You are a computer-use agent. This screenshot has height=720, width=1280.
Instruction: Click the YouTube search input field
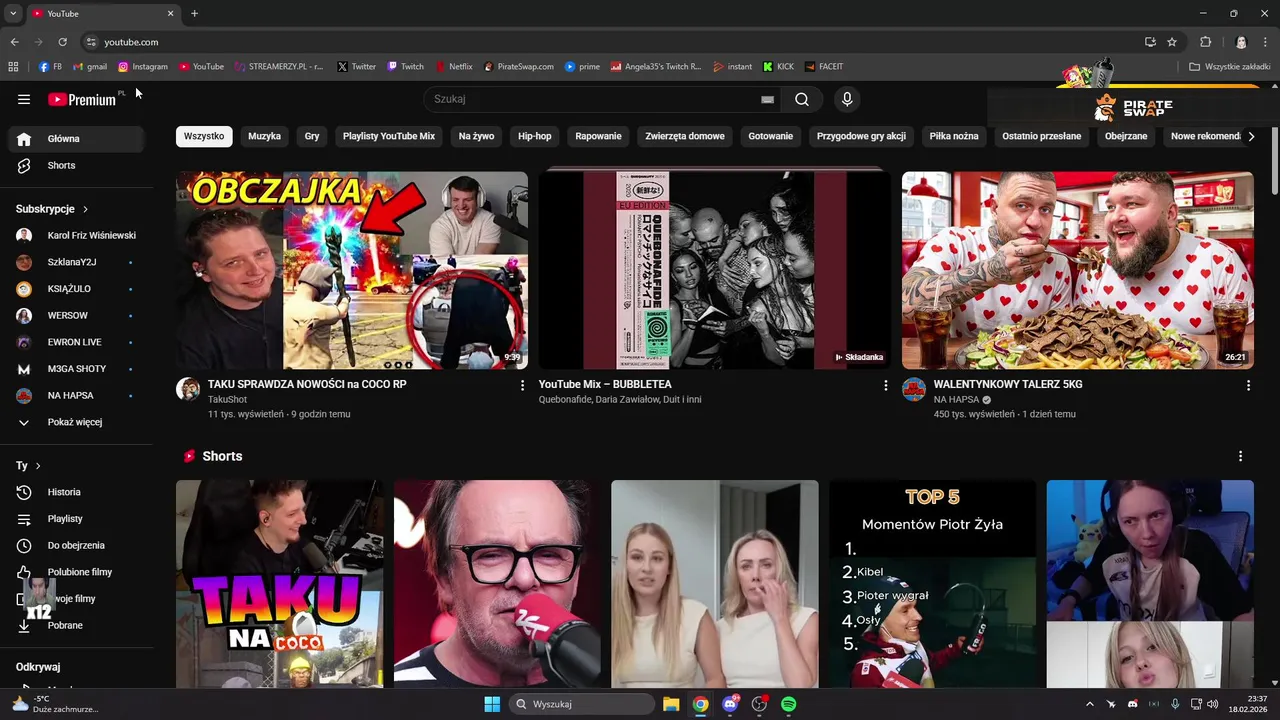coord(594,99)
